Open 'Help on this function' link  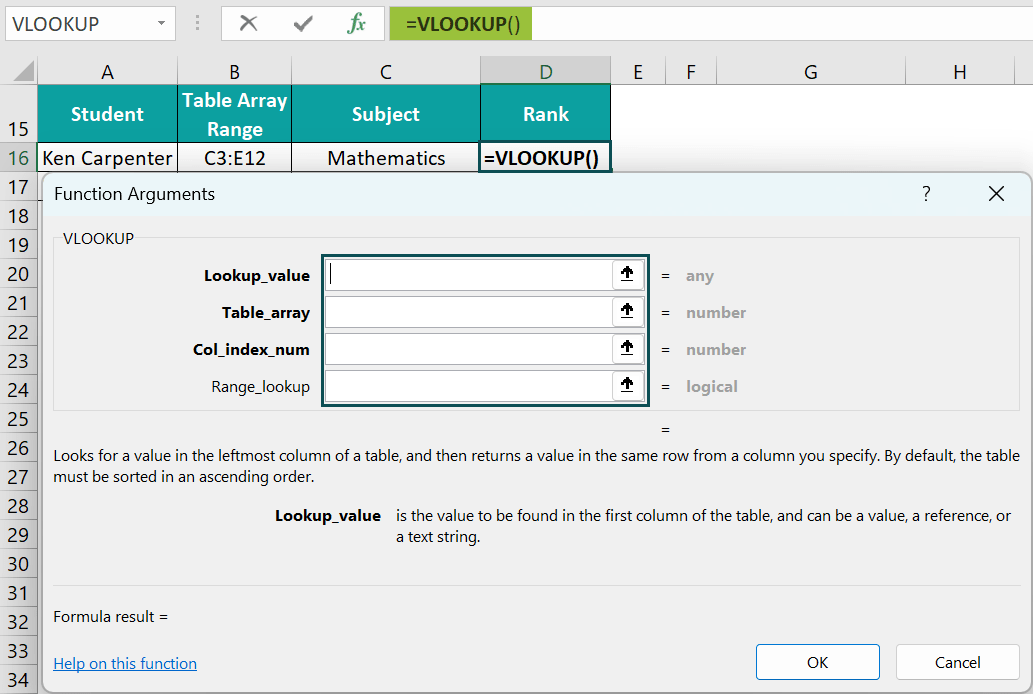click(x=124, y=663)
